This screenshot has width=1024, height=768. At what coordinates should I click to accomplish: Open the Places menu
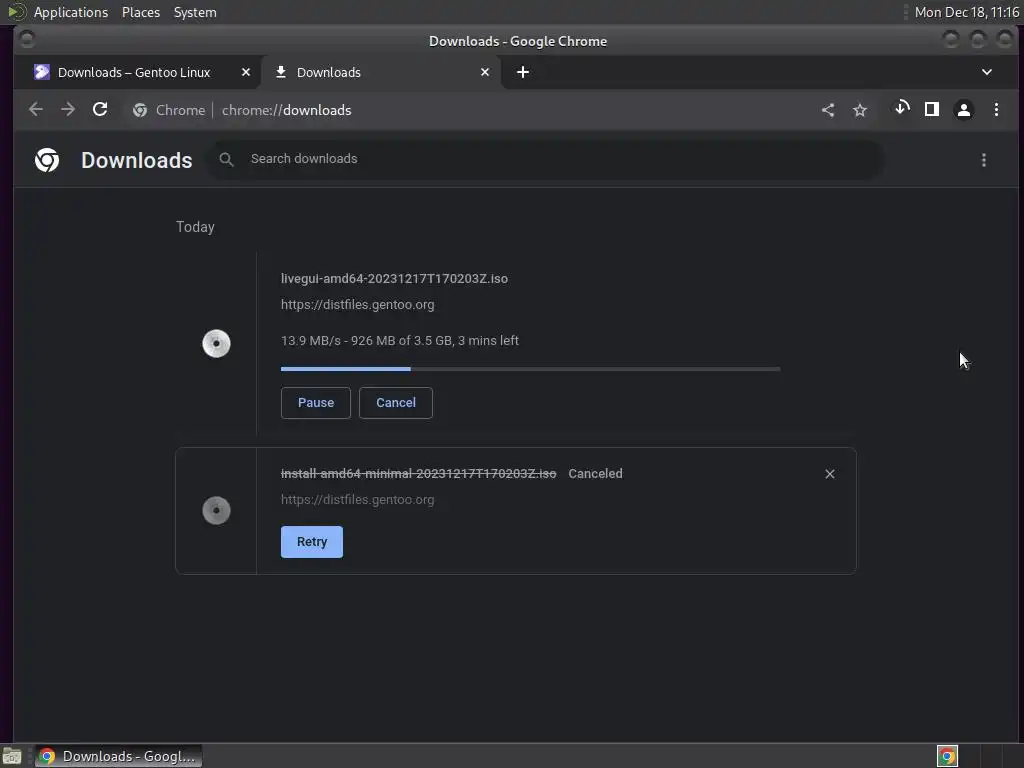[140, 12]
